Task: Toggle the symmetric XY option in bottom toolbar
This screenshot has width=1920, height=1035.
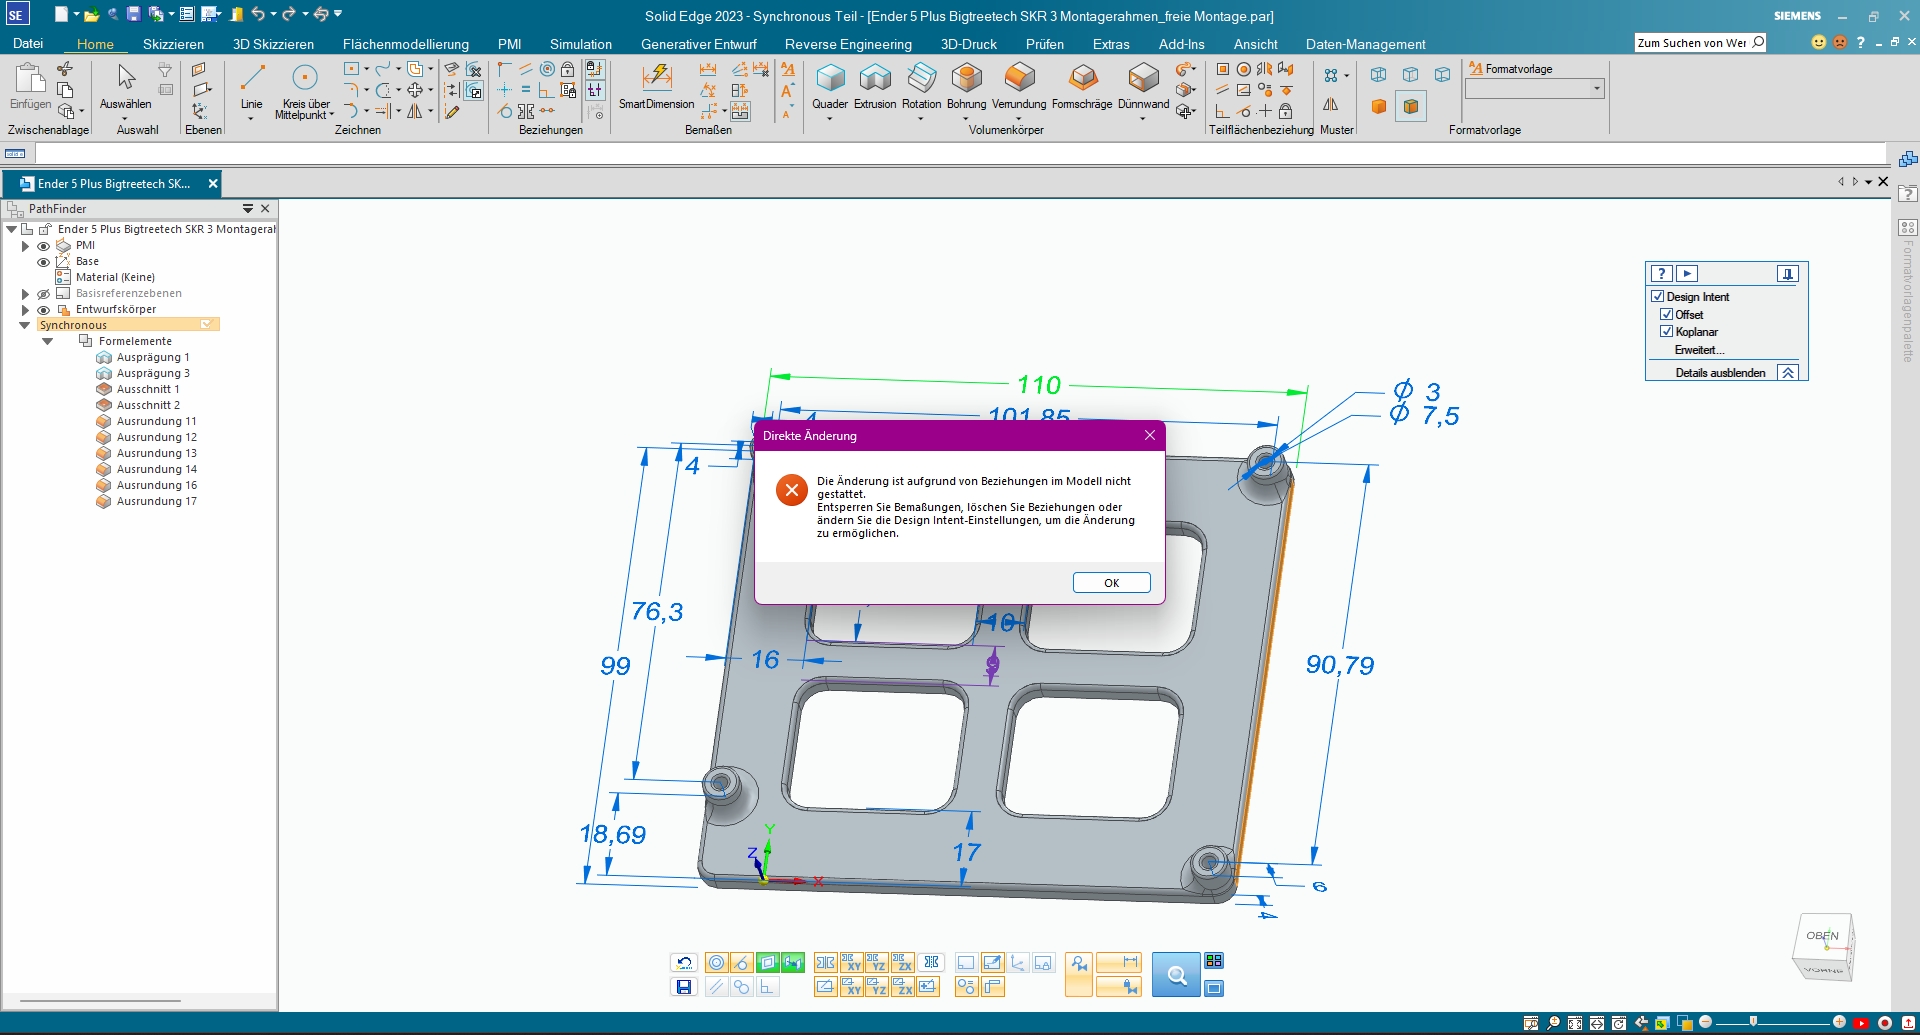Action: [x=852, y=963]
